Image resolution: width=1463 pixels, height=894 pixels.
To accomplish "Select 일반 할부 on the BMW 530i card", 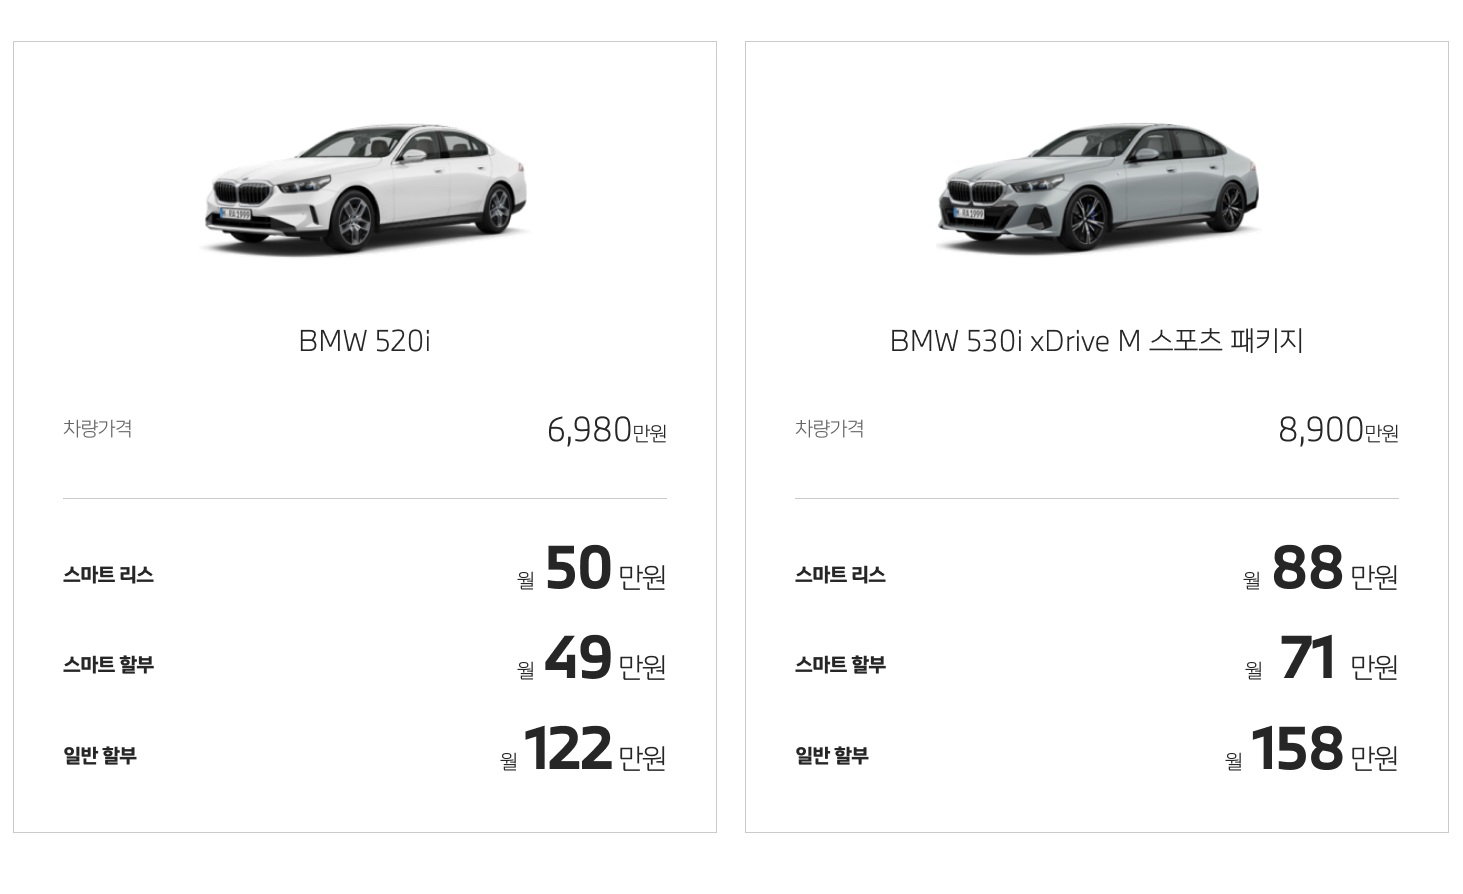I will (832, 755).
